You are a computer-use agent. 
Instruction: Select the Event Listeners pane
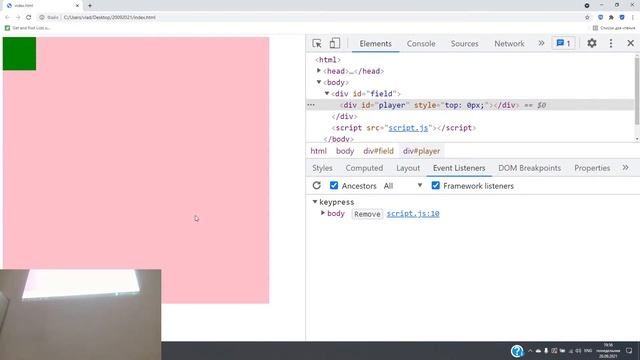point(459,168)
